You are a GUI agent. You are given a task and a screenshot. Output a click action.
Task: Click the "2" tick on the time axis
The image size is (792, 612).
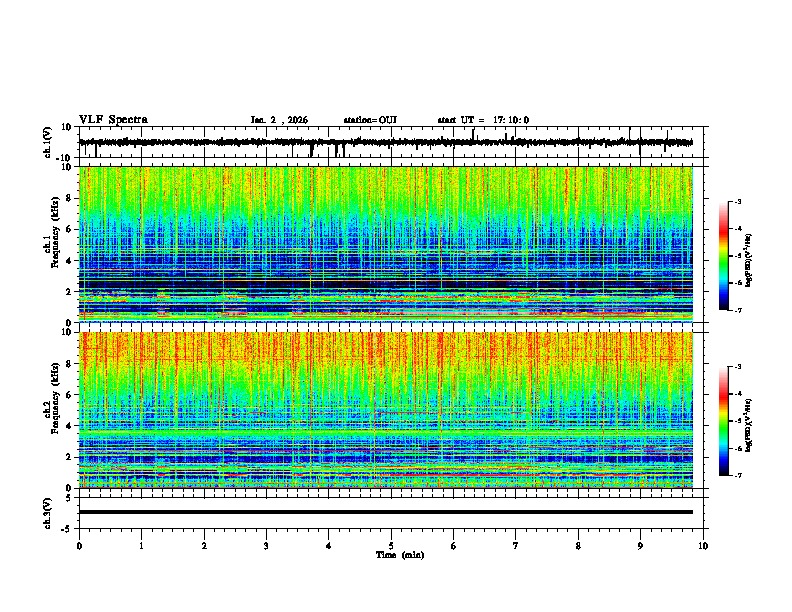pyautogui.click(x=204, y=546)
